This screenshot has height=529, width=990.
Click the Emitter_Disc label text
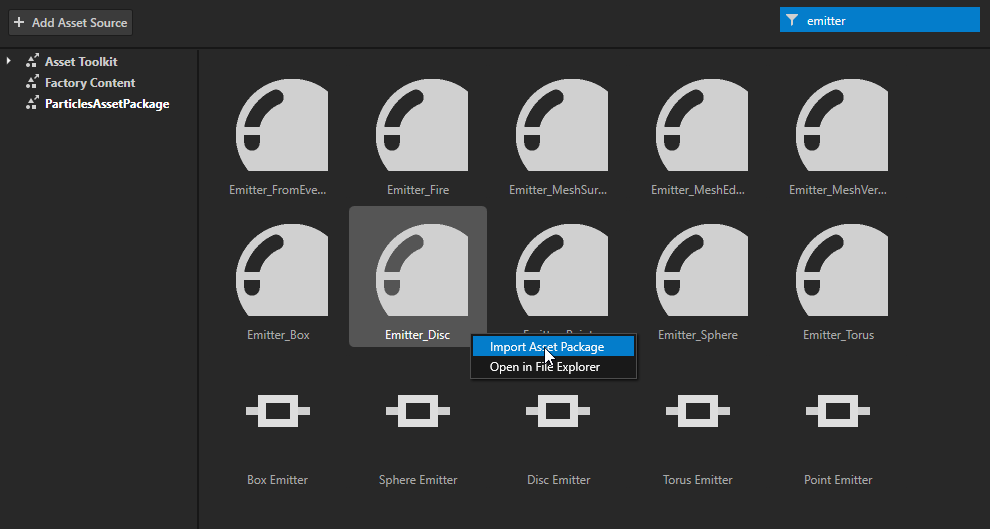coord(417,335)
